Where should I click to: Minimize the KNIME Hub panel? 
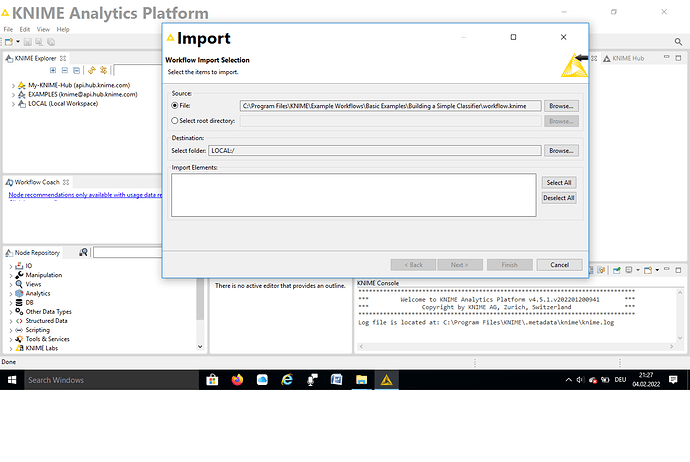[x=667, y=57]
